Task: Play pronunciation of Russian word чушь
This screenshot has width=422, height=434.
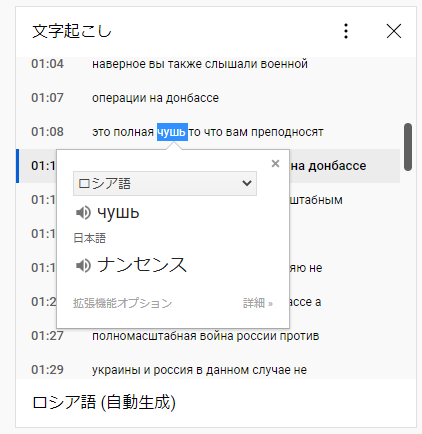Action: [83, 212]
